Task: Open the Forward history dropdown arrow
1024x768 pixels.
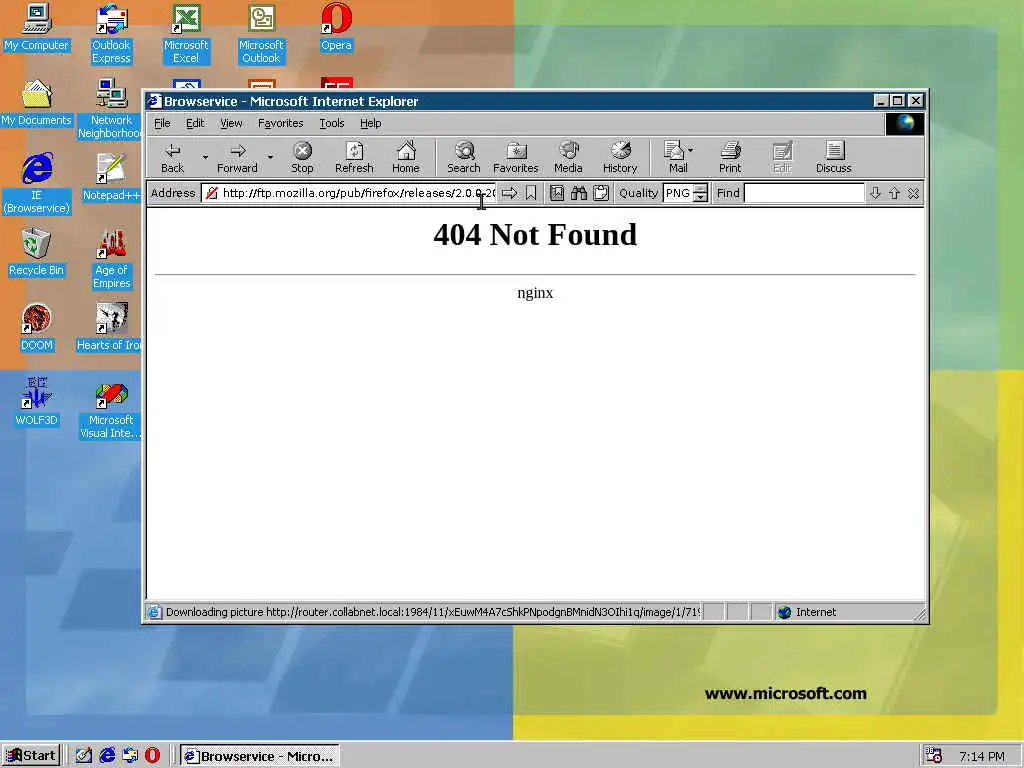Action: (270, 157)
